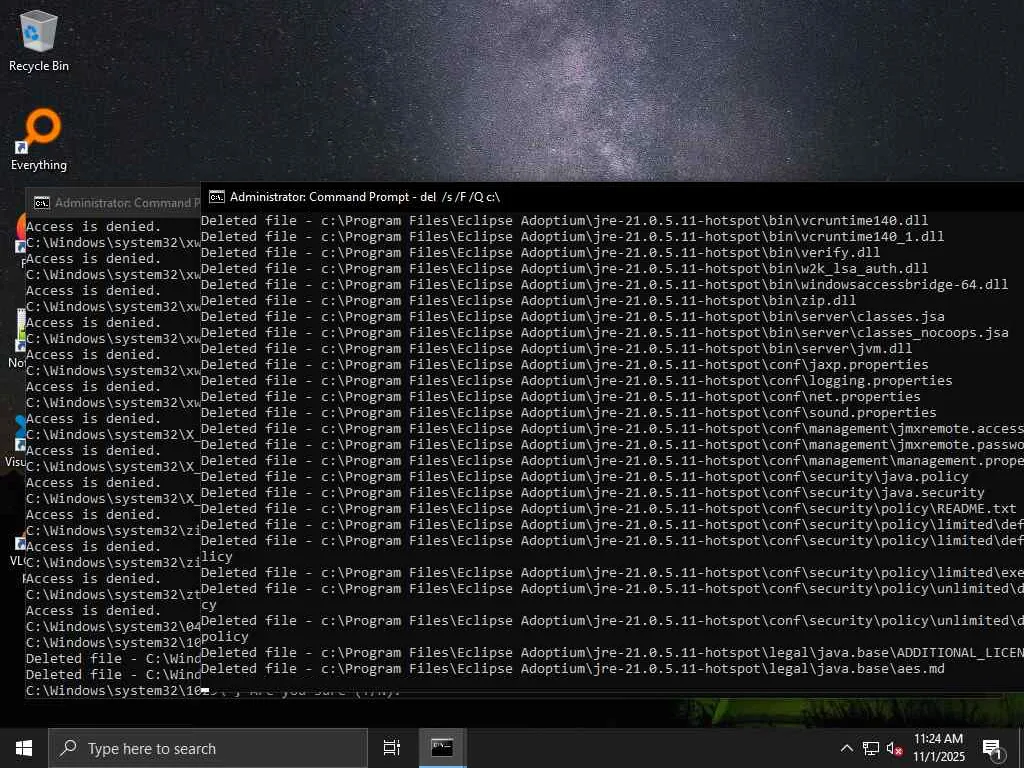
Task: Open the Action Center notifications icon
Action: click(992, 748)
